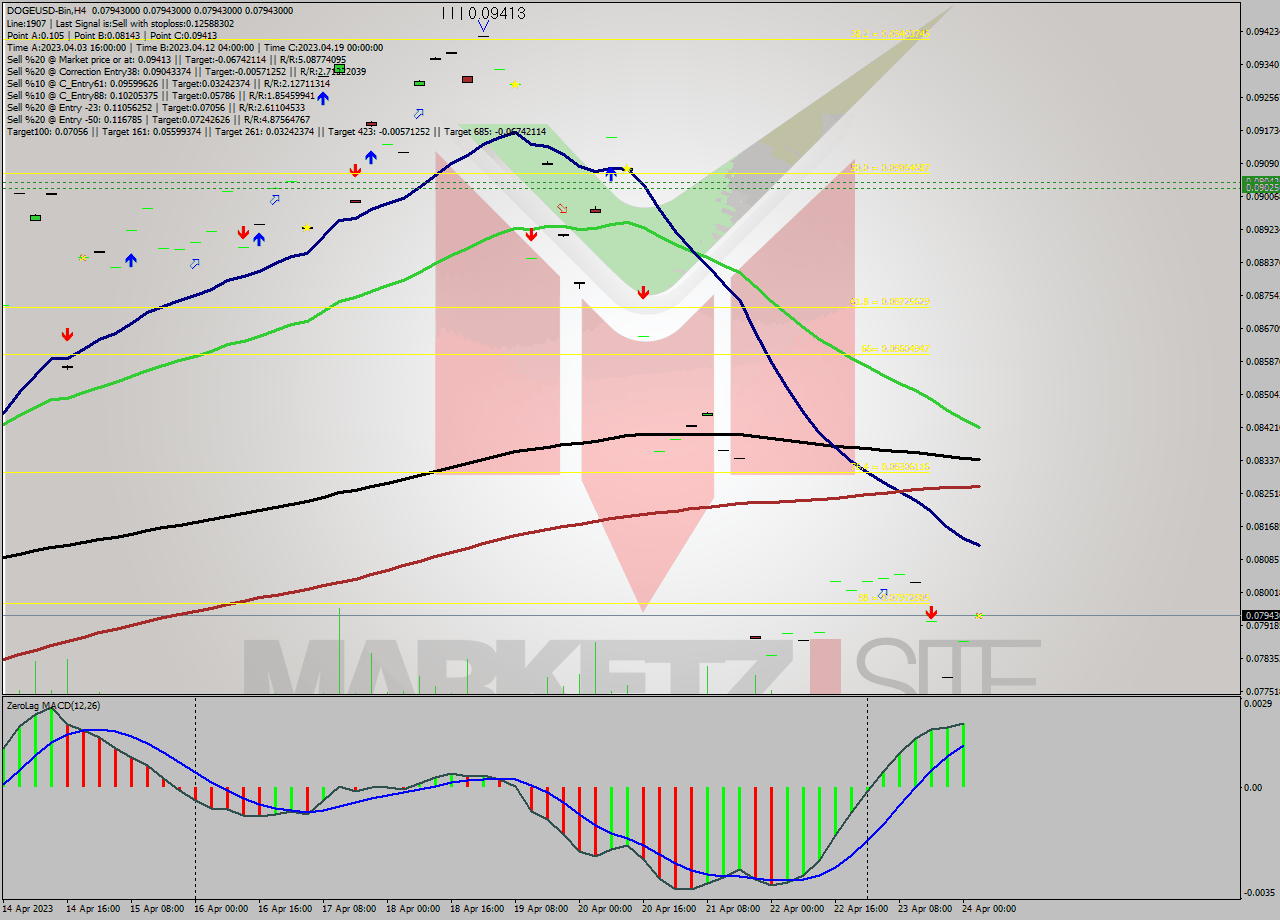The width and height of the screenshot is (1280, 920).
Task: Select the 50.0 Fibonacci level label
Action: (891, 167)
